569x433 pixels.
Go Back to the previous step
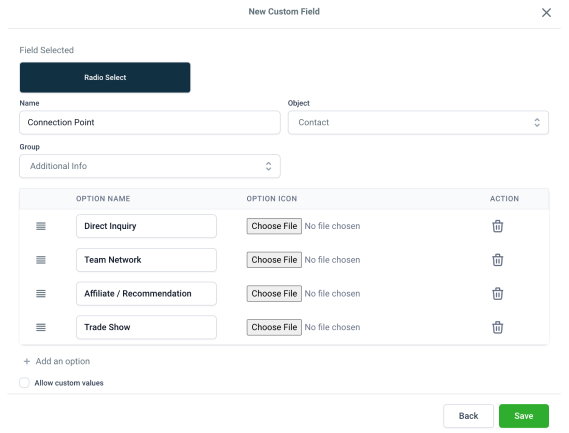click(468, 416)
